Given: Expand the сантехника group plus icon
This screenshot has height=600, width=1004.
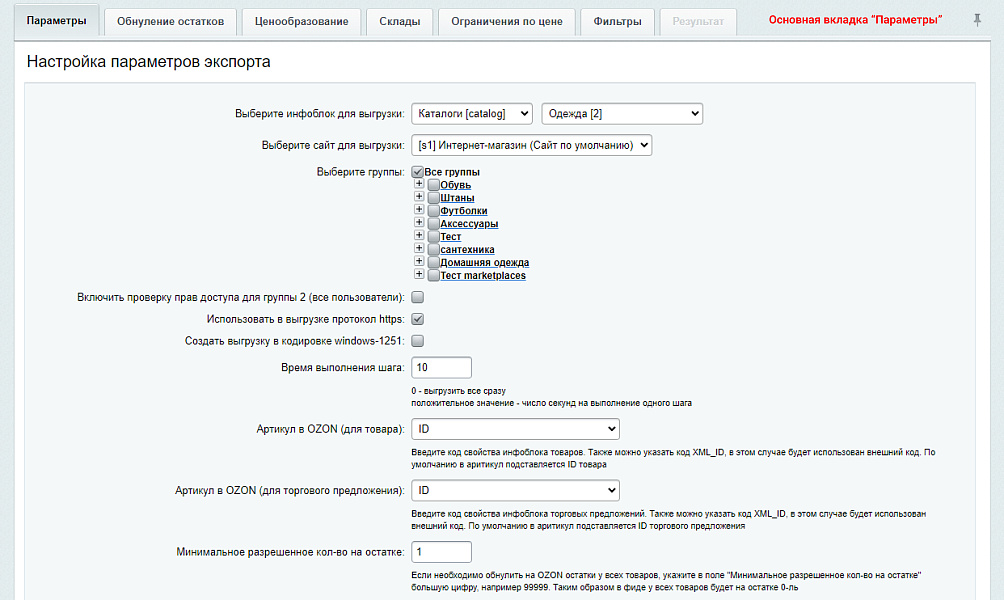Looking at the screenshot, I should 419,249.
